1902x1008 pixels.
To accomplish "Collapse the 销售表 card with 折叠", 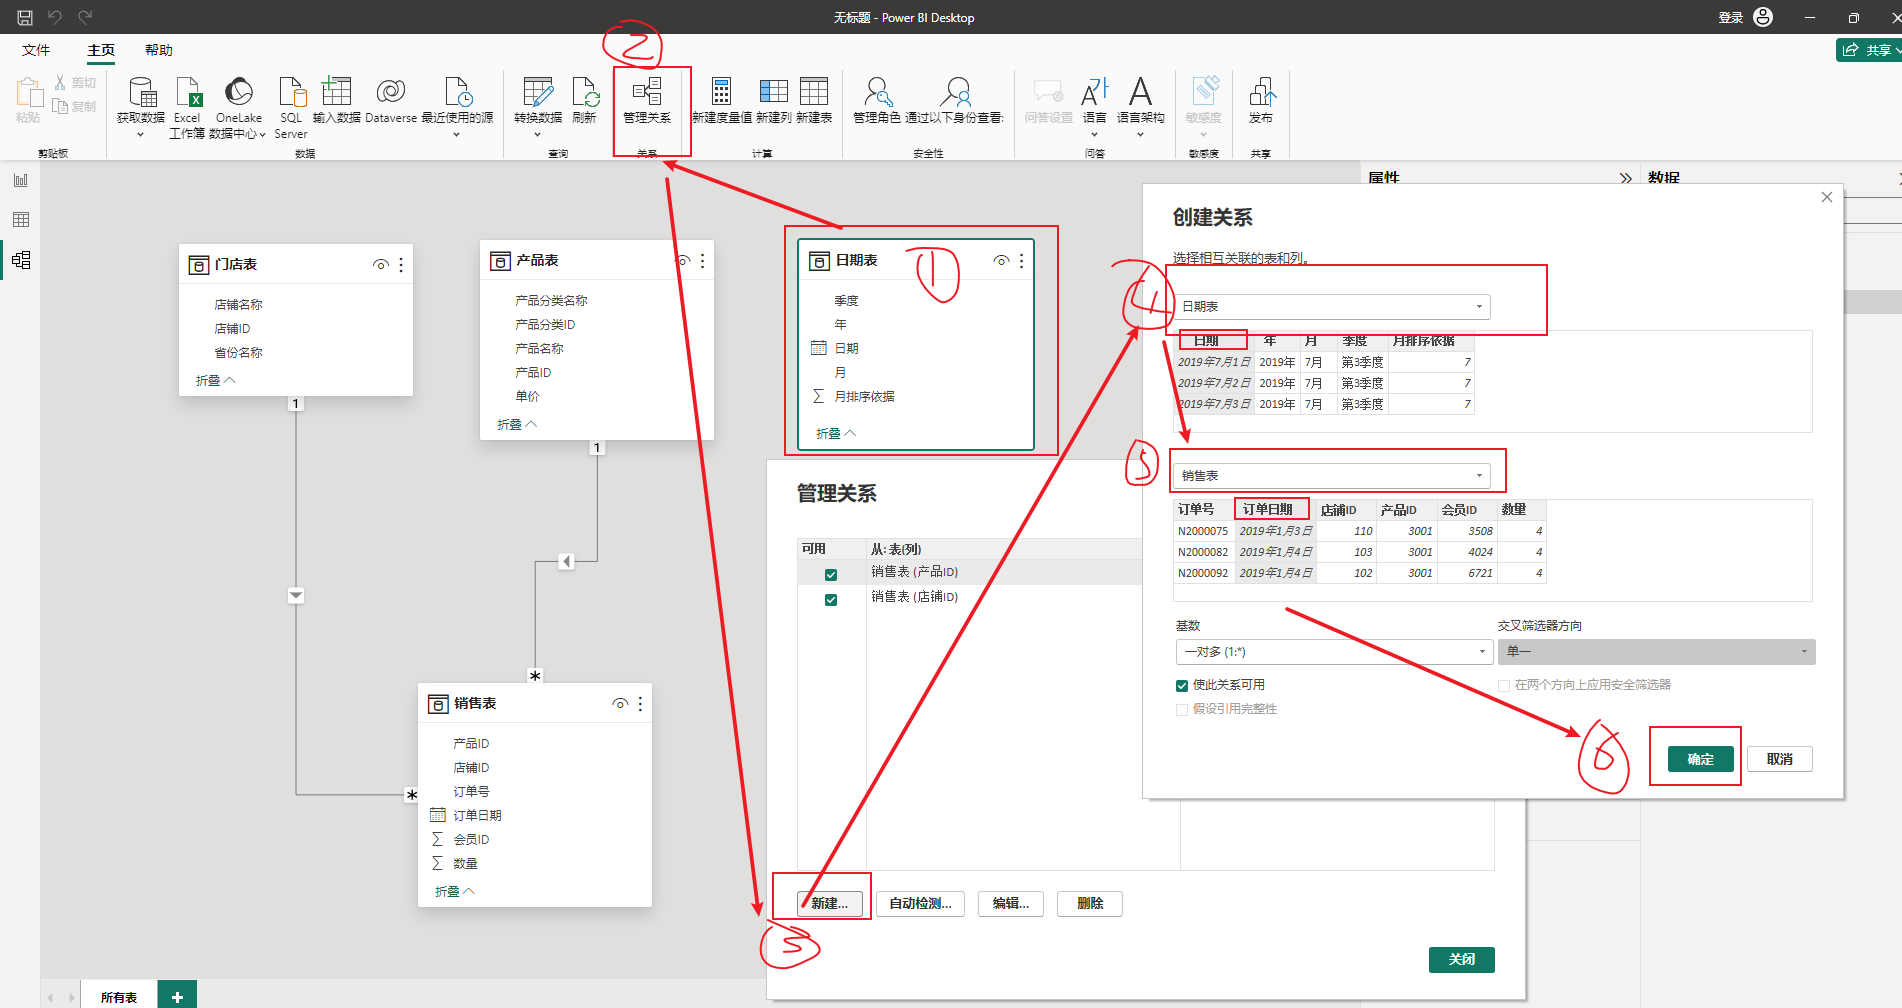I will (455, 892).
